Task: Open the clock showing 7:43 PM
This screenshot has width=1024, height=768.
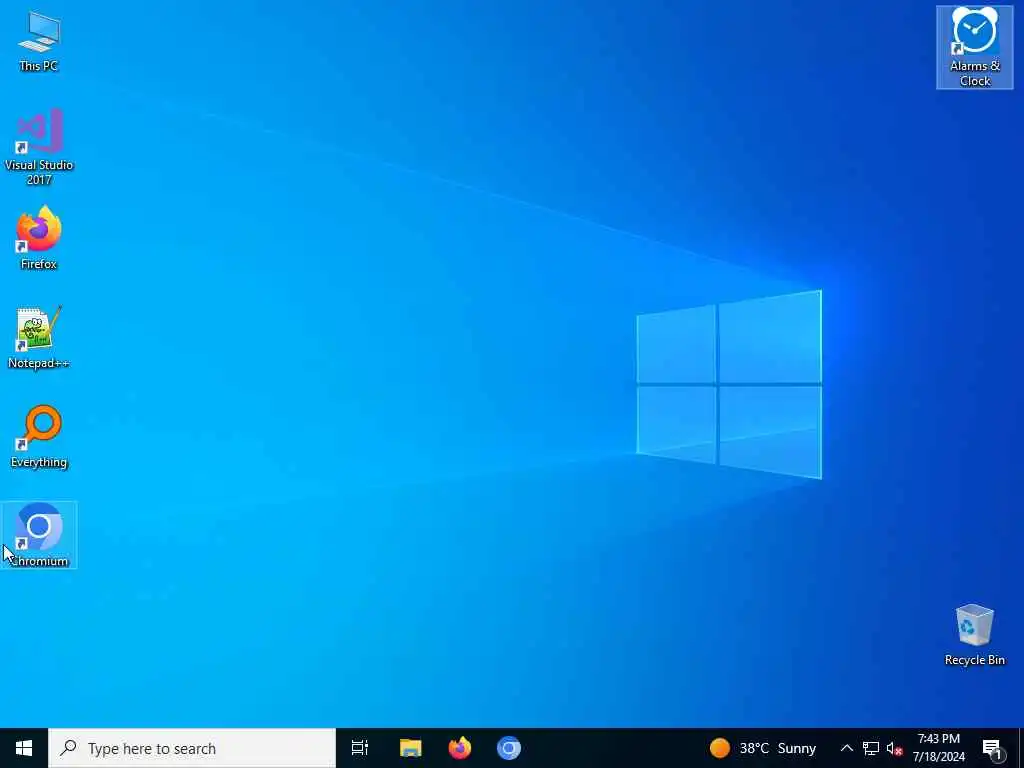Action: pos(939,748)
